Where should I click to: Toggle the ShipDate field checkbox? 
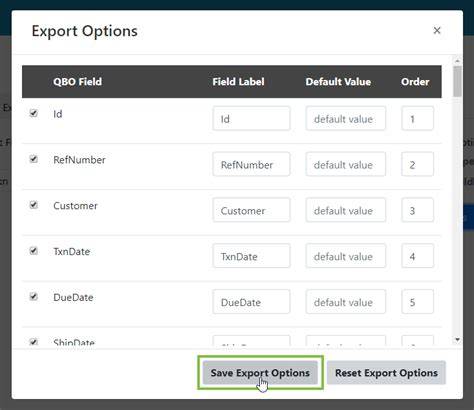(34, 342)
